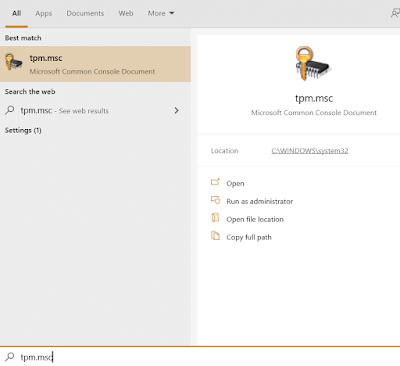Viewport: 400px width, 366px height.
Task: Click the Search the web heading
Action: click(x=30, y=92)
